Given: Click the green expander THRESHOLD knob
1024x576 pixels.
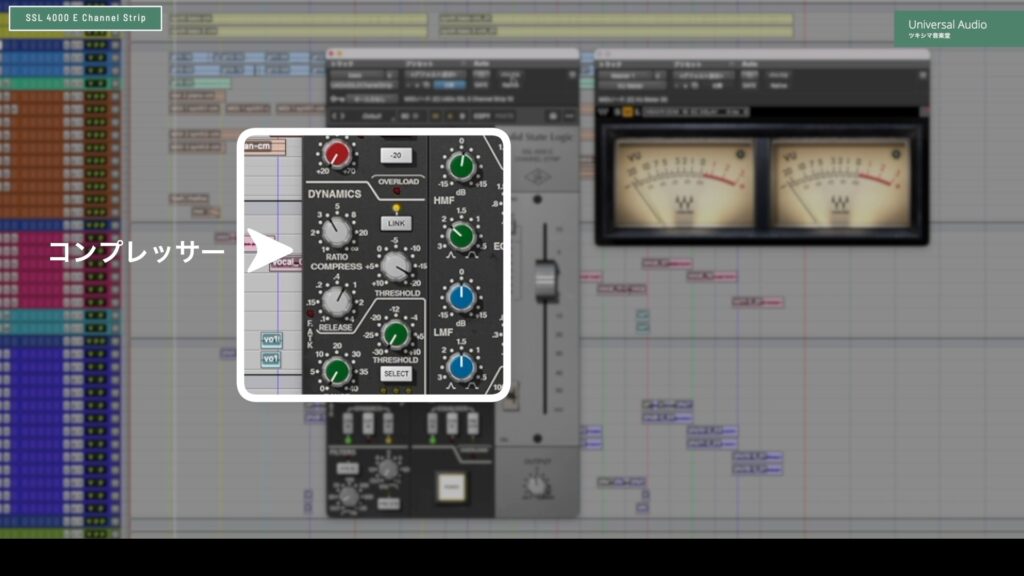Looking at the screenshot, I should 397,334.
